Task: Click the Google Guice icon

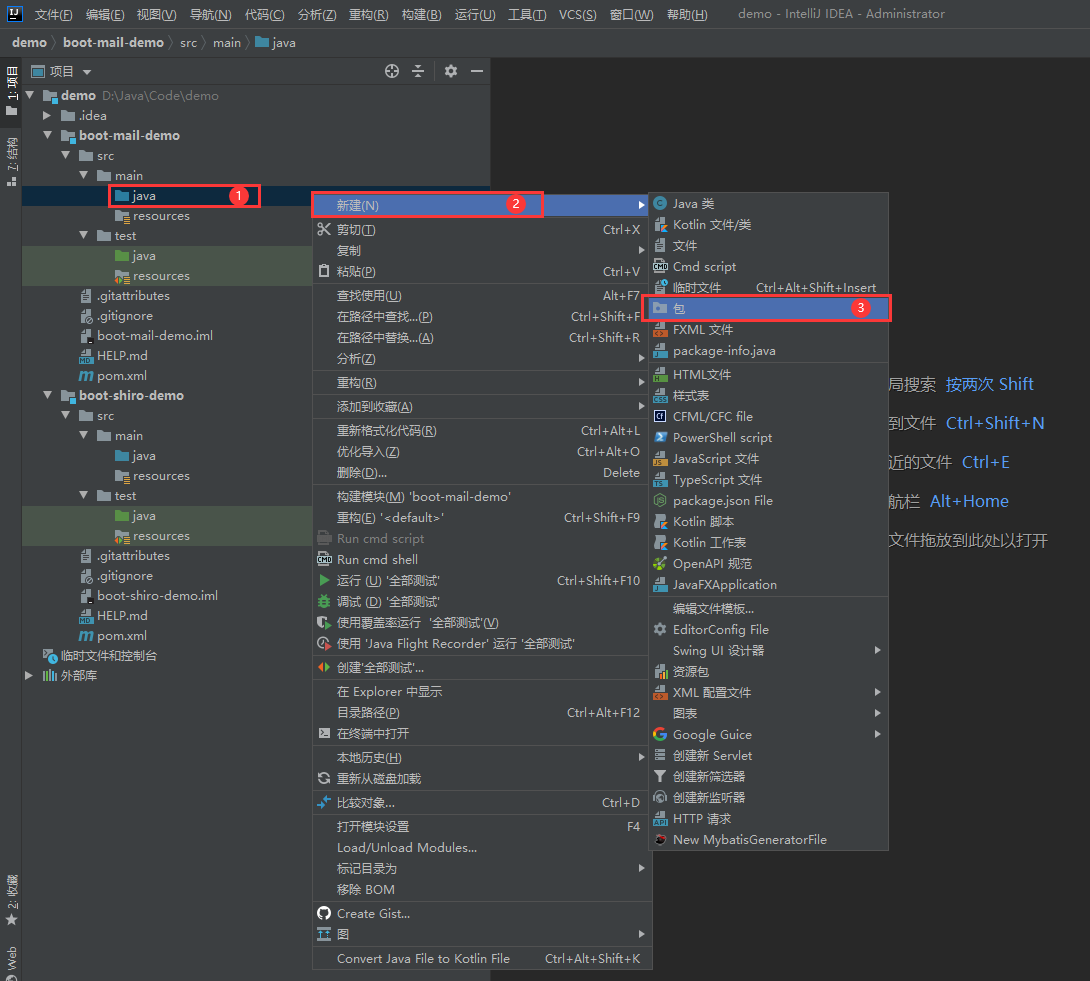Action: point(660,734)
